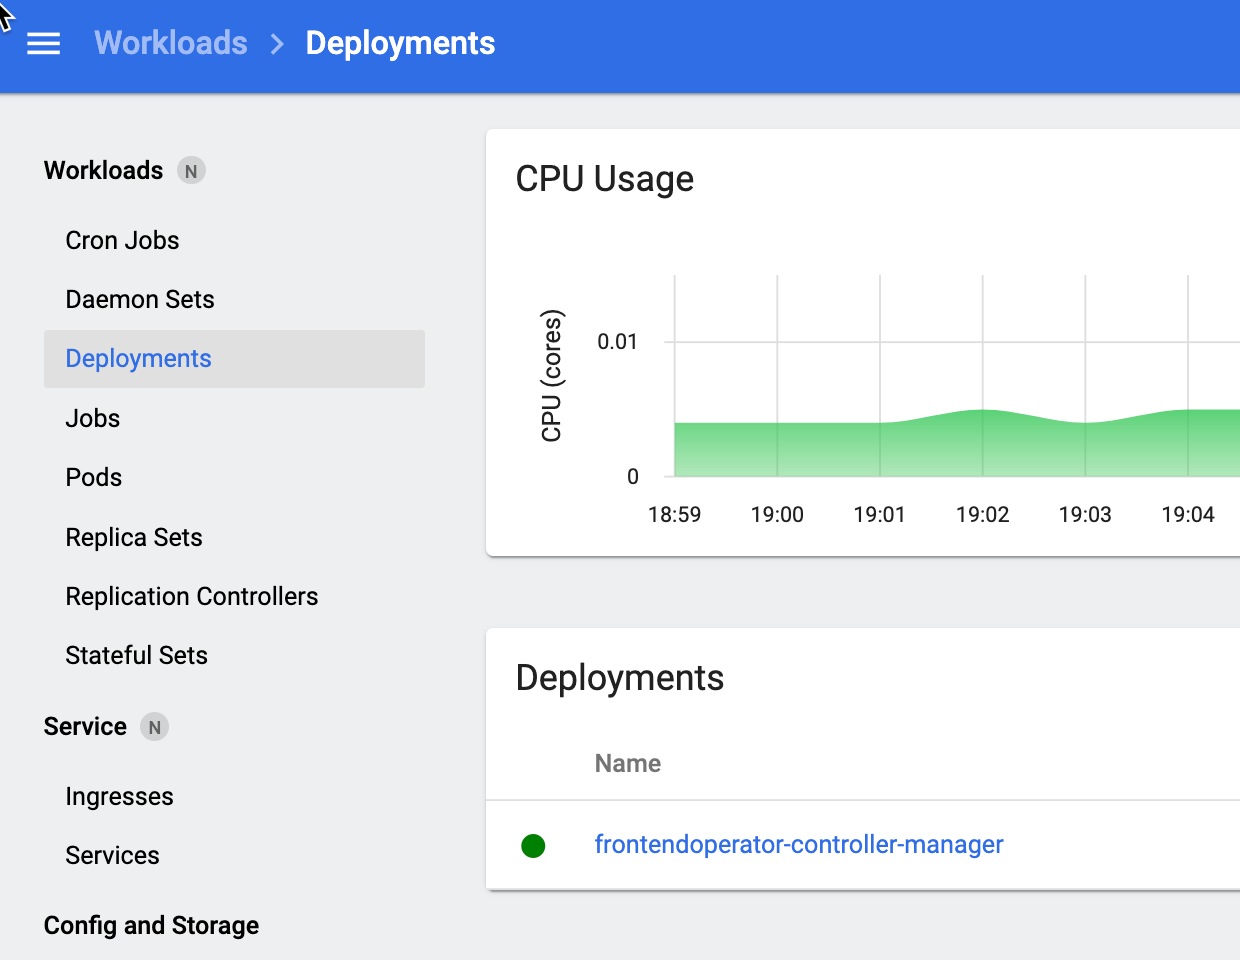The image size is (1240, 960).
Task: Click the green status dot for the deployment
Action: click(533, 846)
